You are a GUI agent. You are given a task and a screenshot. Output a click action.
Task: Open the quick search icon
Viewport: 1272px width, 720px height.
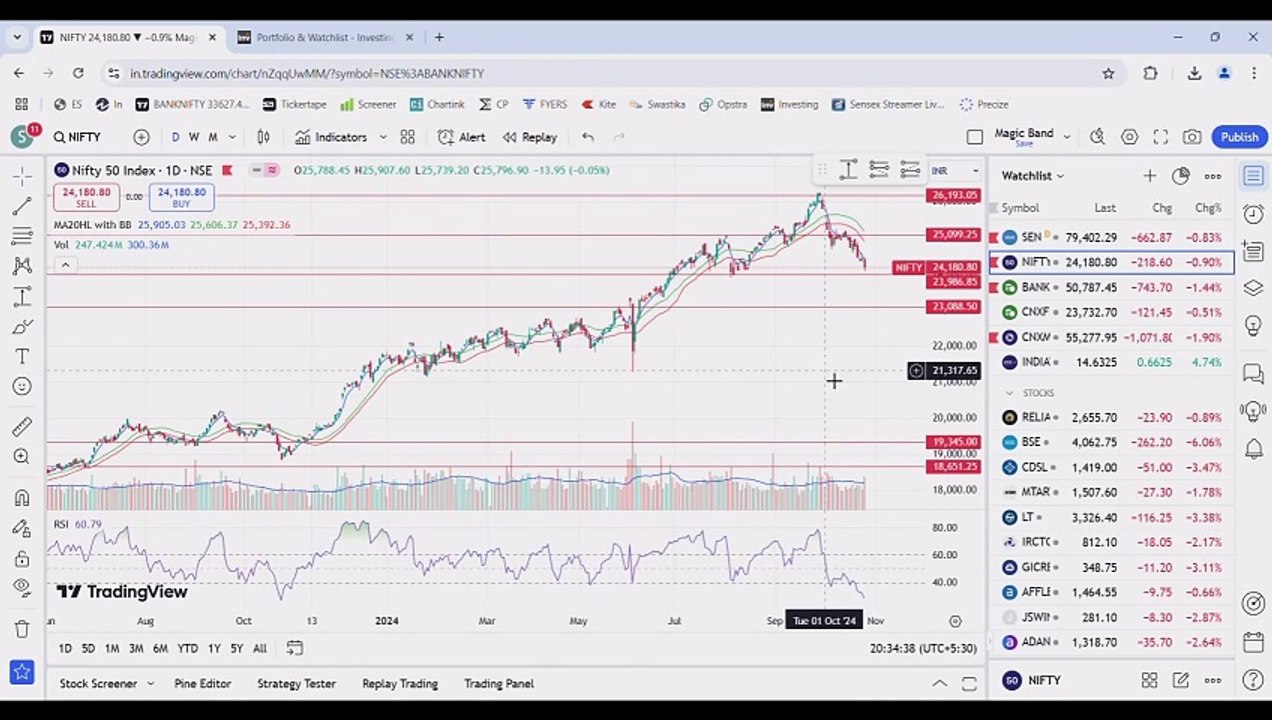(x=1097, y=137)
